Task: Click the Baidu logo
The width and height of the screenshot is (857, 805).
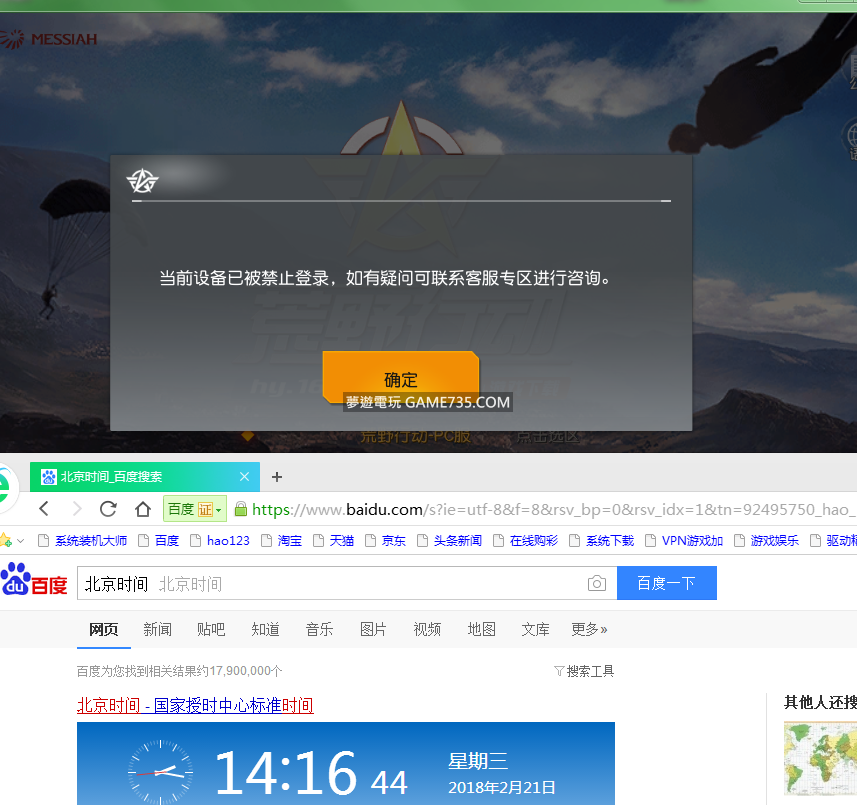Action: point(35,580)
